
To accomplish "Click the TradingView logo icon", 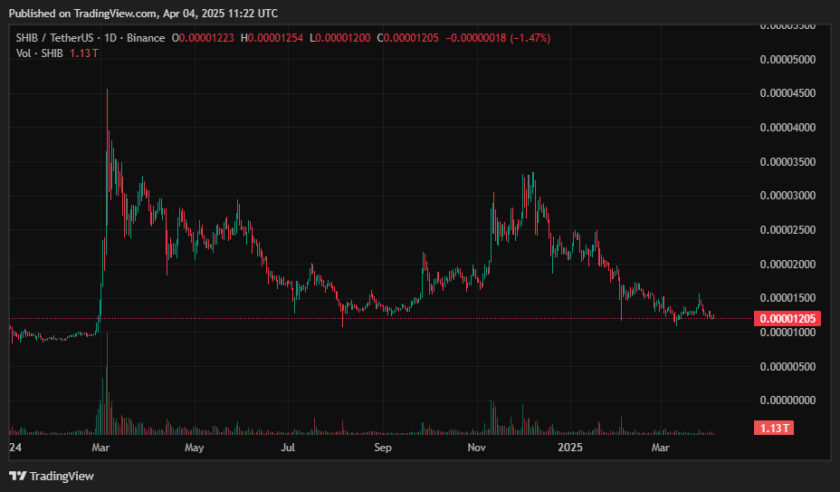I will pyautogui.click(x=17, y=476).
